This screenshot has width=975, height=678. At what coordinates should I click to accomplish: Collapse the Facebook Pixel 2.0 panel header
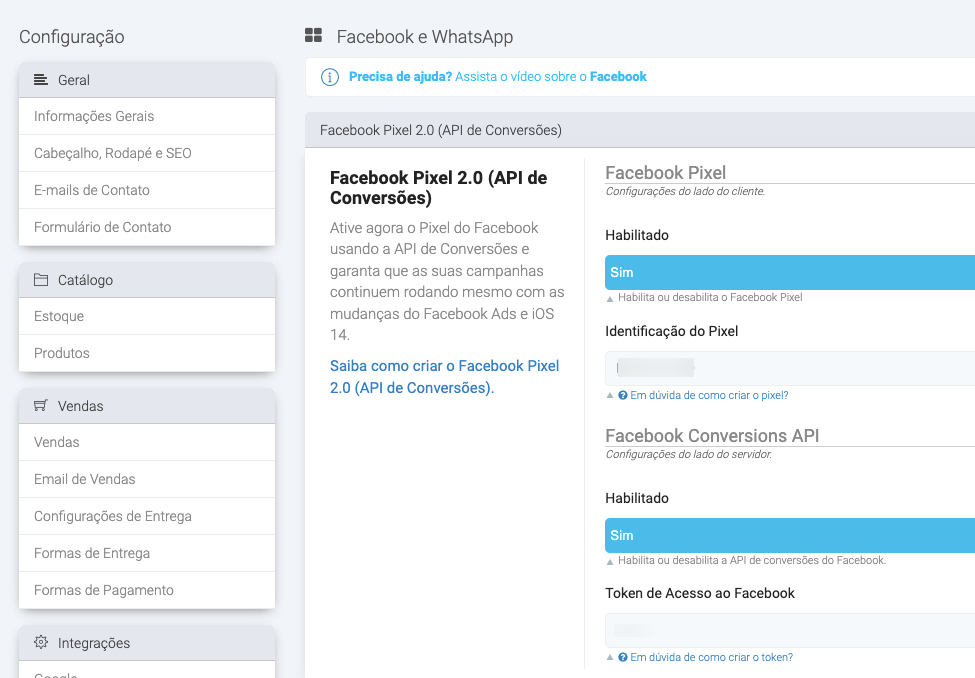point(640,130)
